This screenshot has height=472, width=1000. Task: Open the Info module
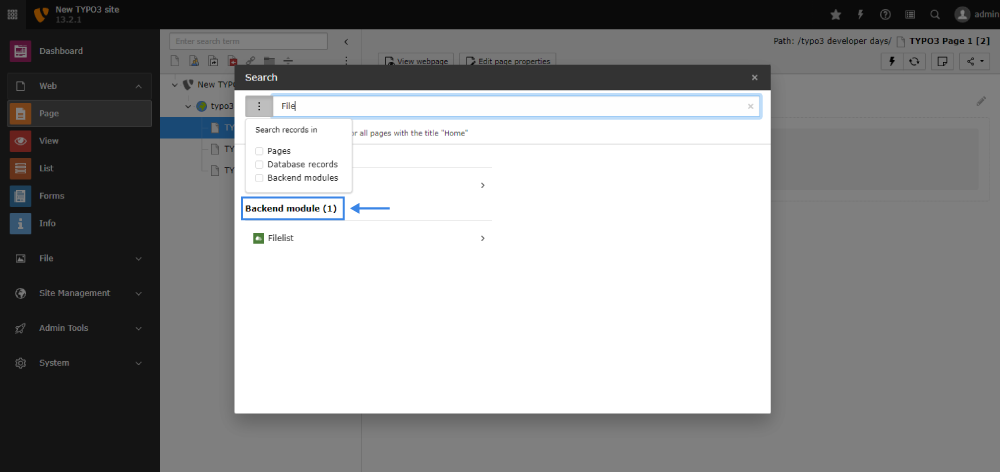[80, 223]
